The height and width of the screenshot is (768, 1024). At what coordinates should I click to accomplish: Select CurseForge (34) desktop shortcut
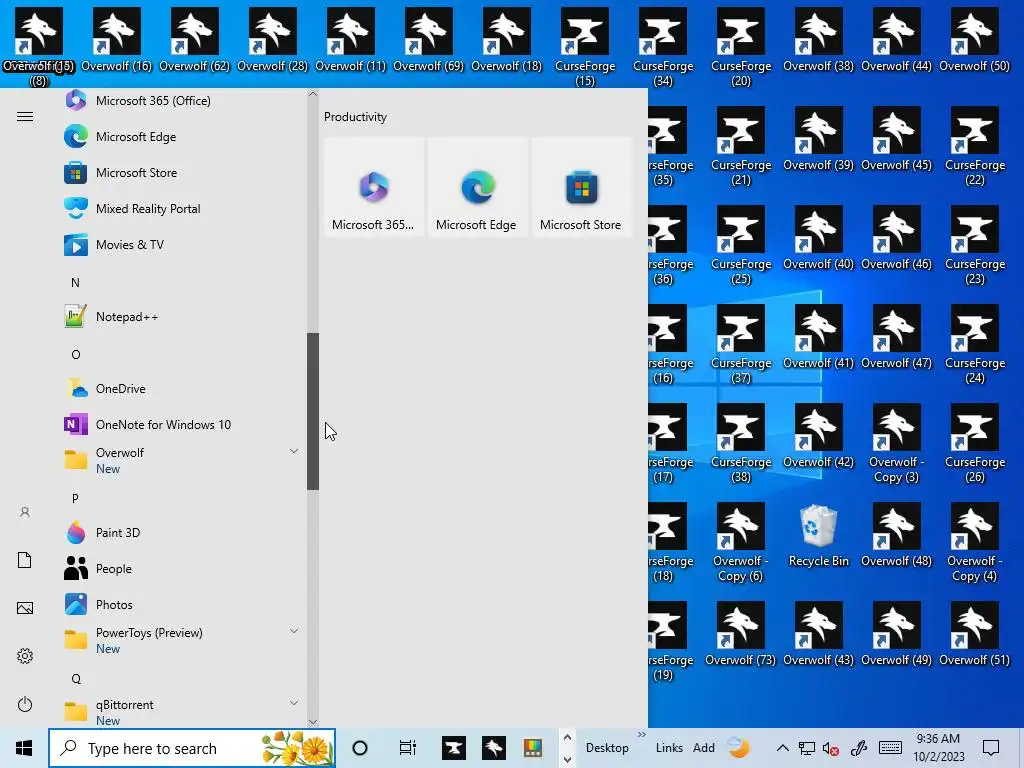pos(663,47)
